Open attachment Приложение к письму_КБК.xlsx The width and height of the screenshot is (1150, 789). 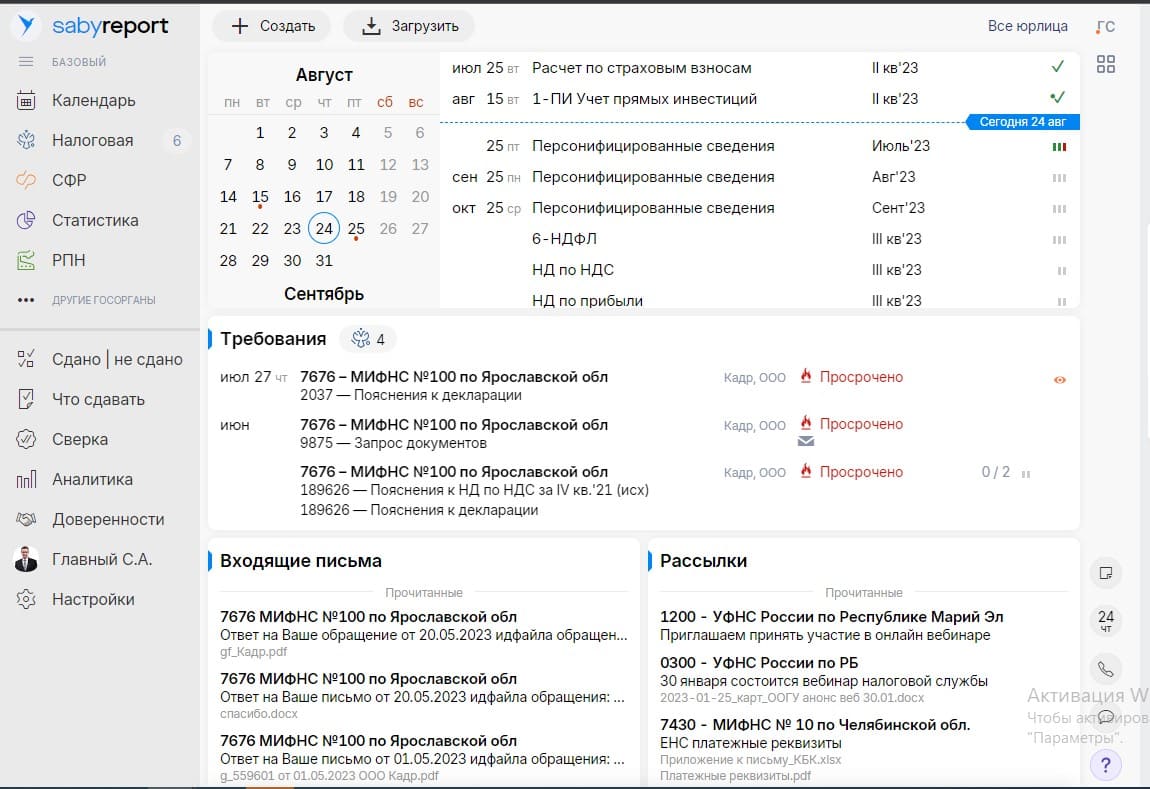[750, 760]
